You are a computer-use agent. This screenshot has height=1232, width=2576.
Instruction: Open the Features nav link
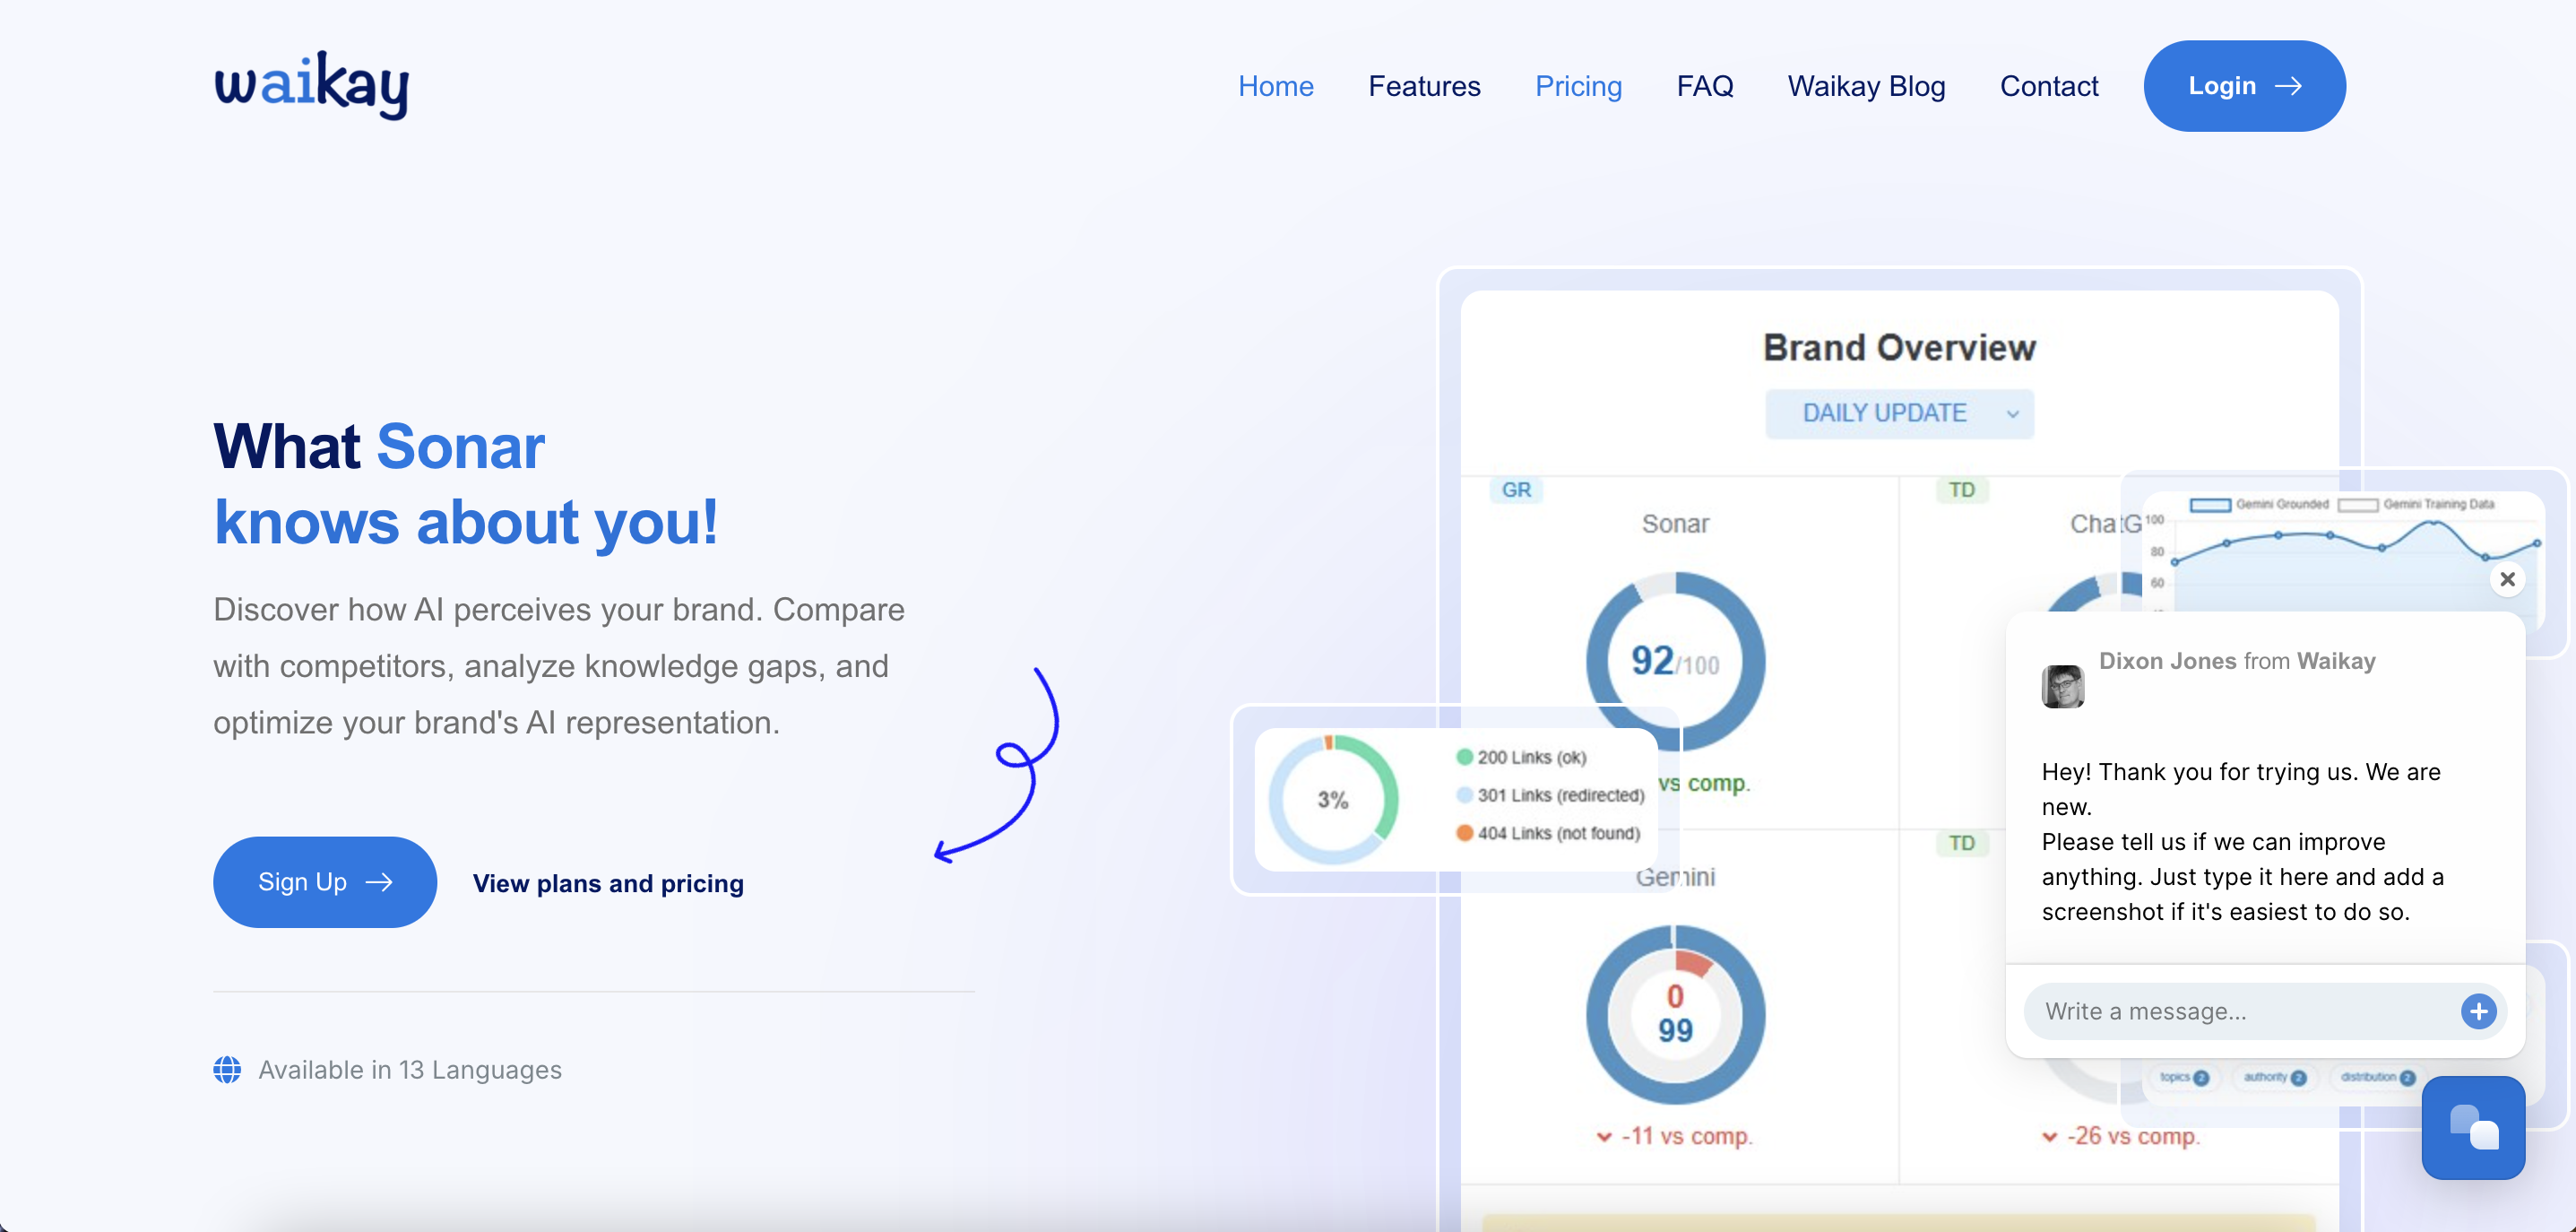(1424, 86)
